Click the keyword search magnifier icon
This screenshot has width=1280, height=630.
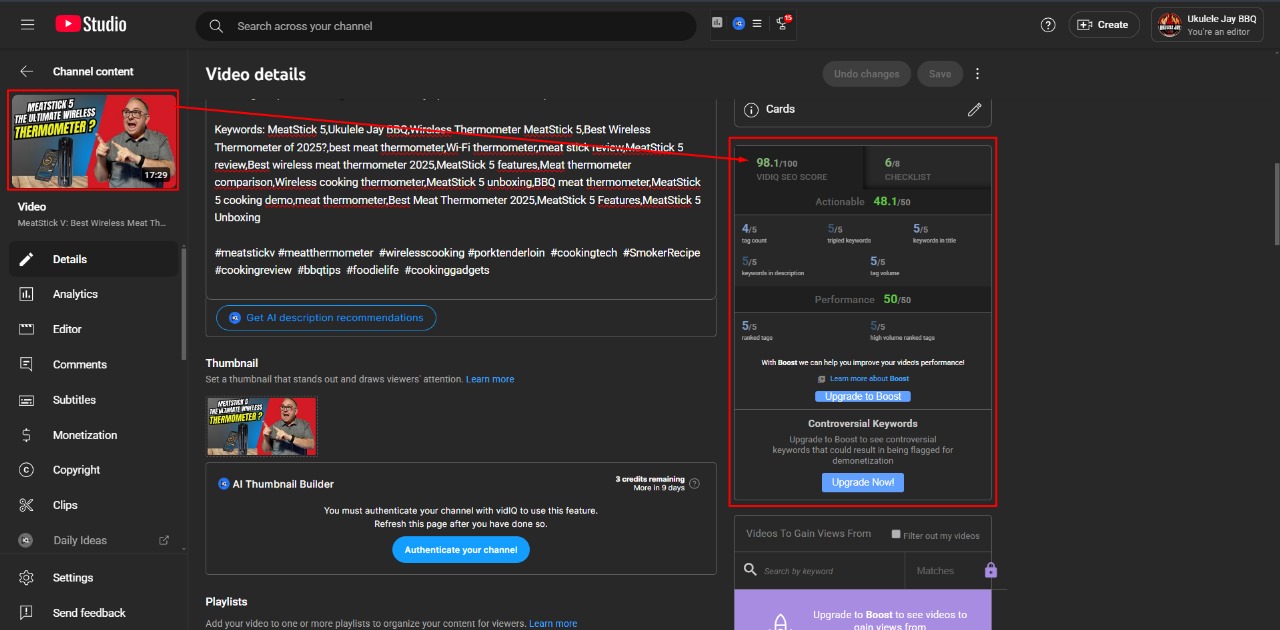750,570
